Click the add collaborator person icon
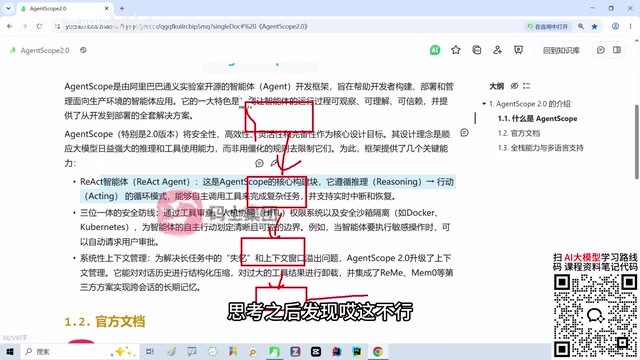Screen dimensions: 640x360 click(x=497, y=50)
